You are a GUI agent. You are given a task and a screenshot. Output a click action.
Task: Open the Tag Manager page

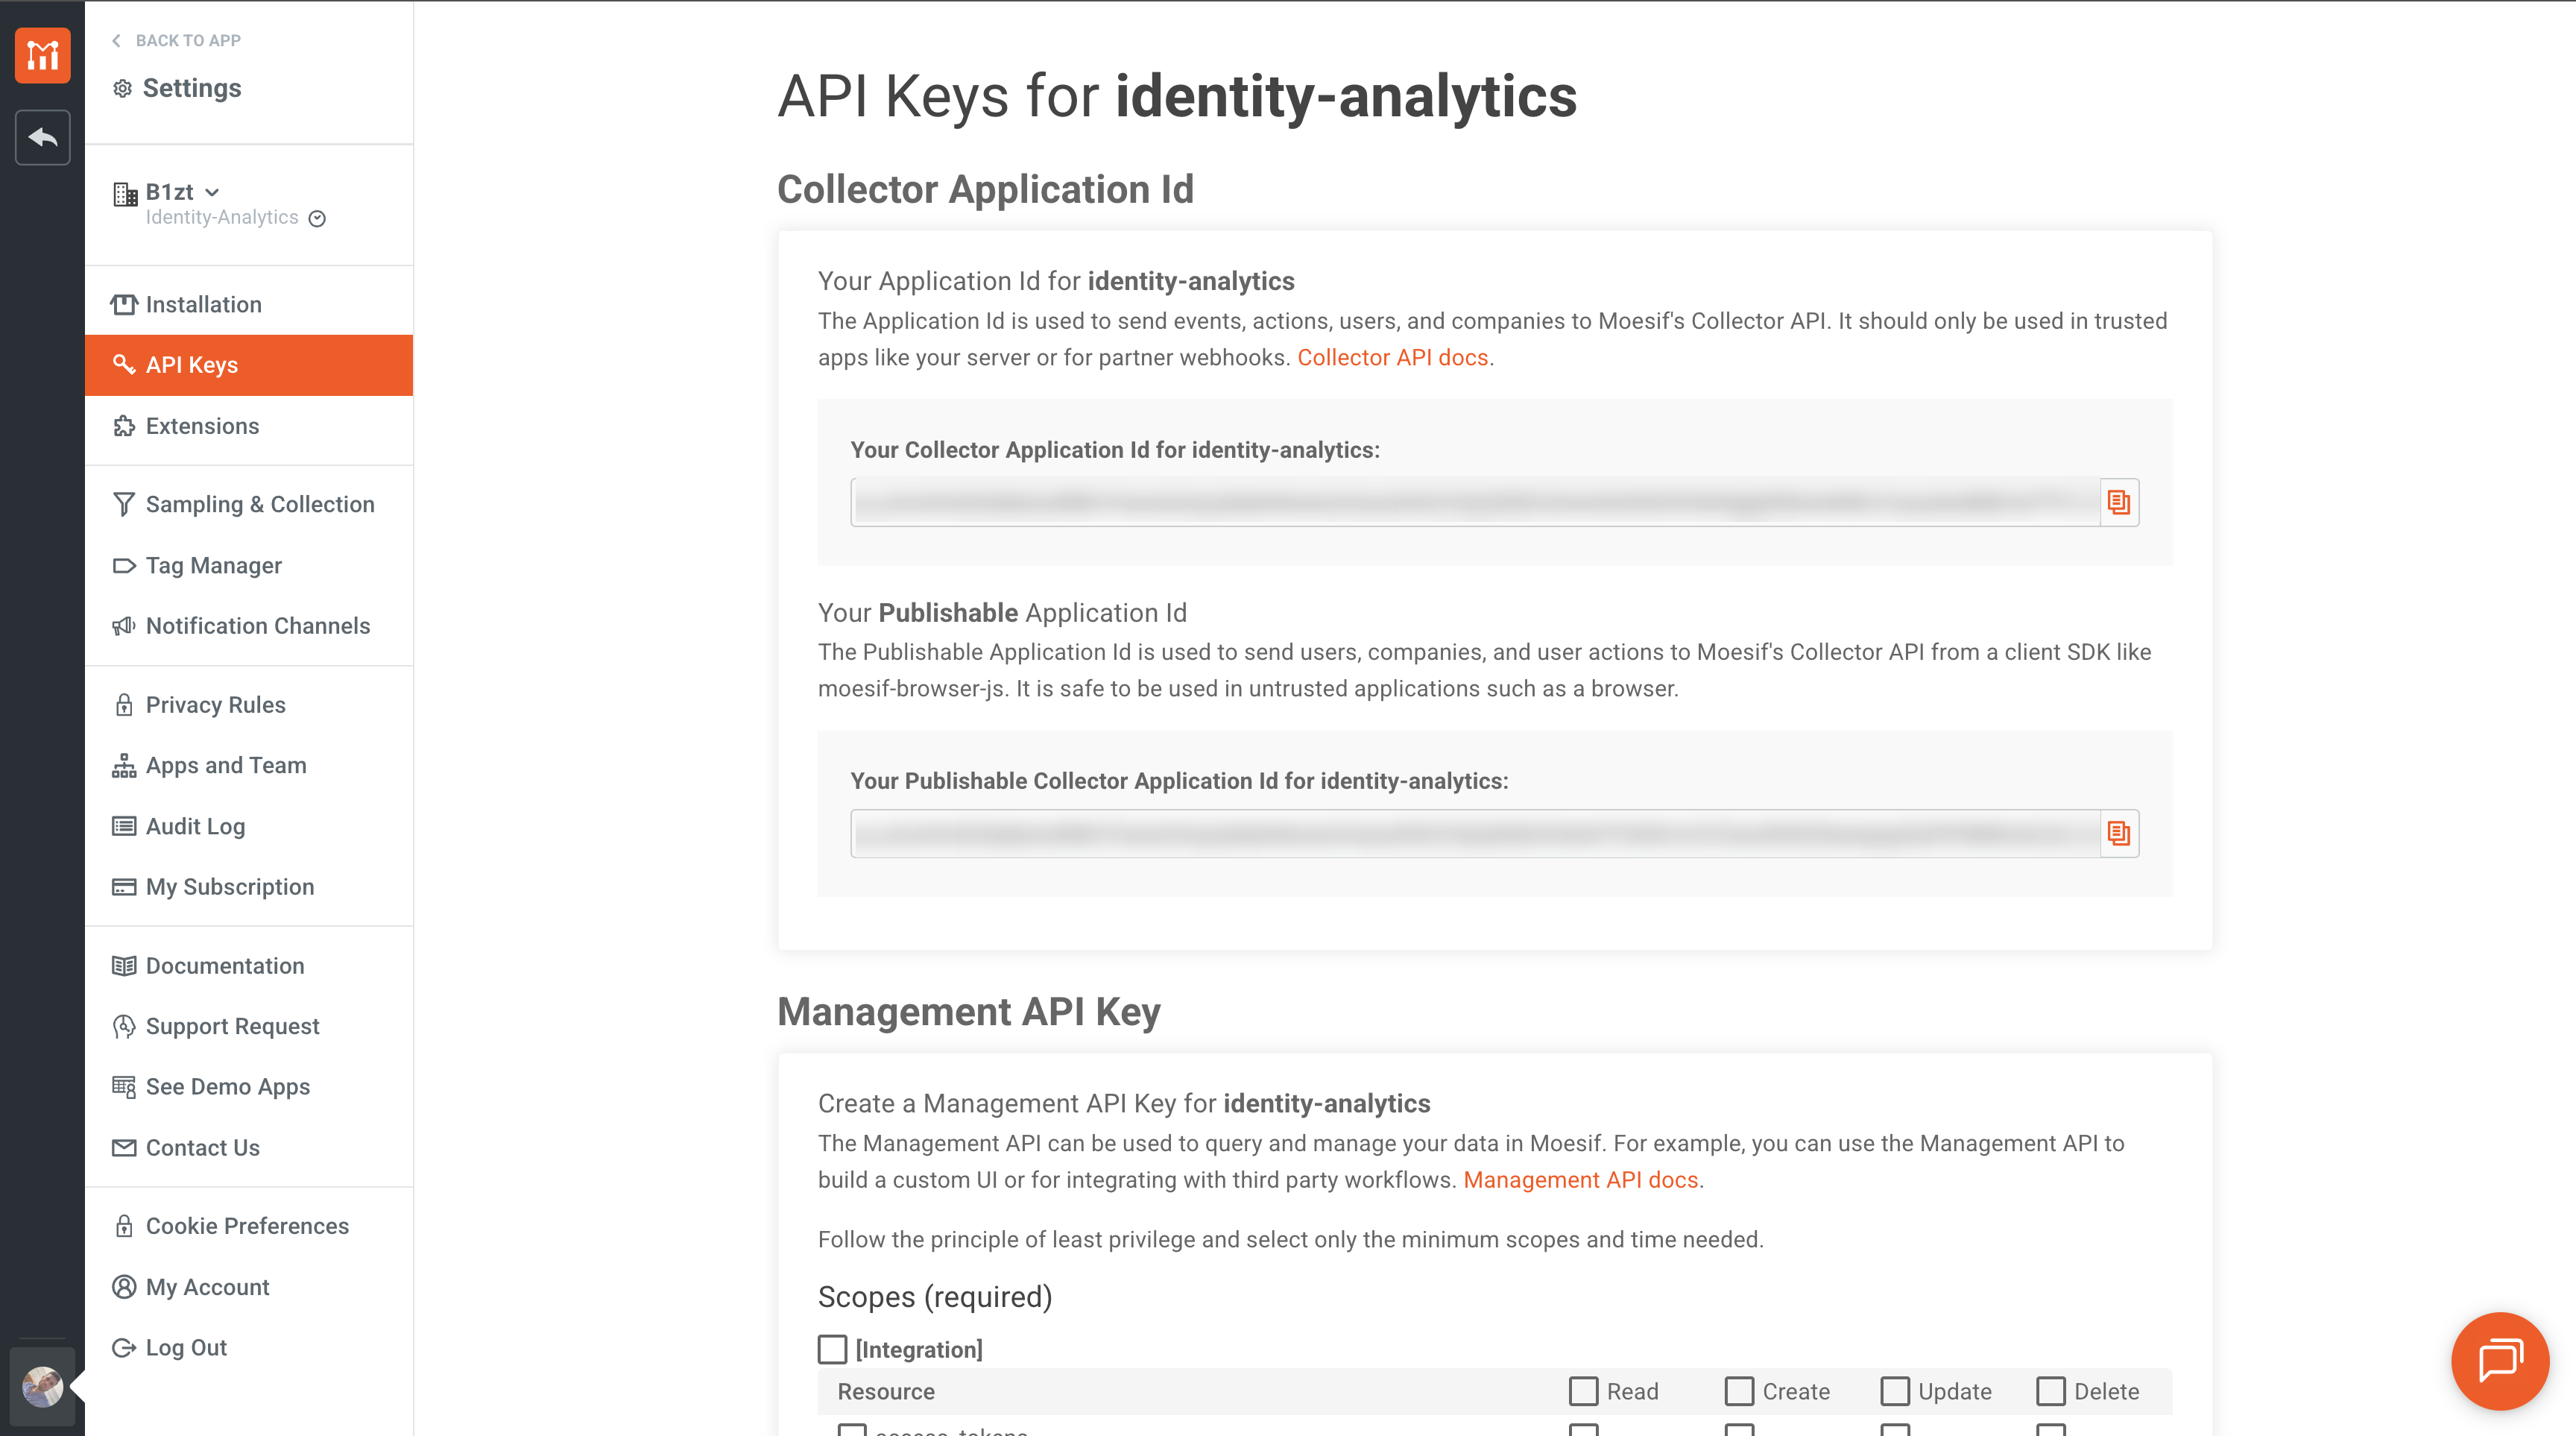point(249,565)
